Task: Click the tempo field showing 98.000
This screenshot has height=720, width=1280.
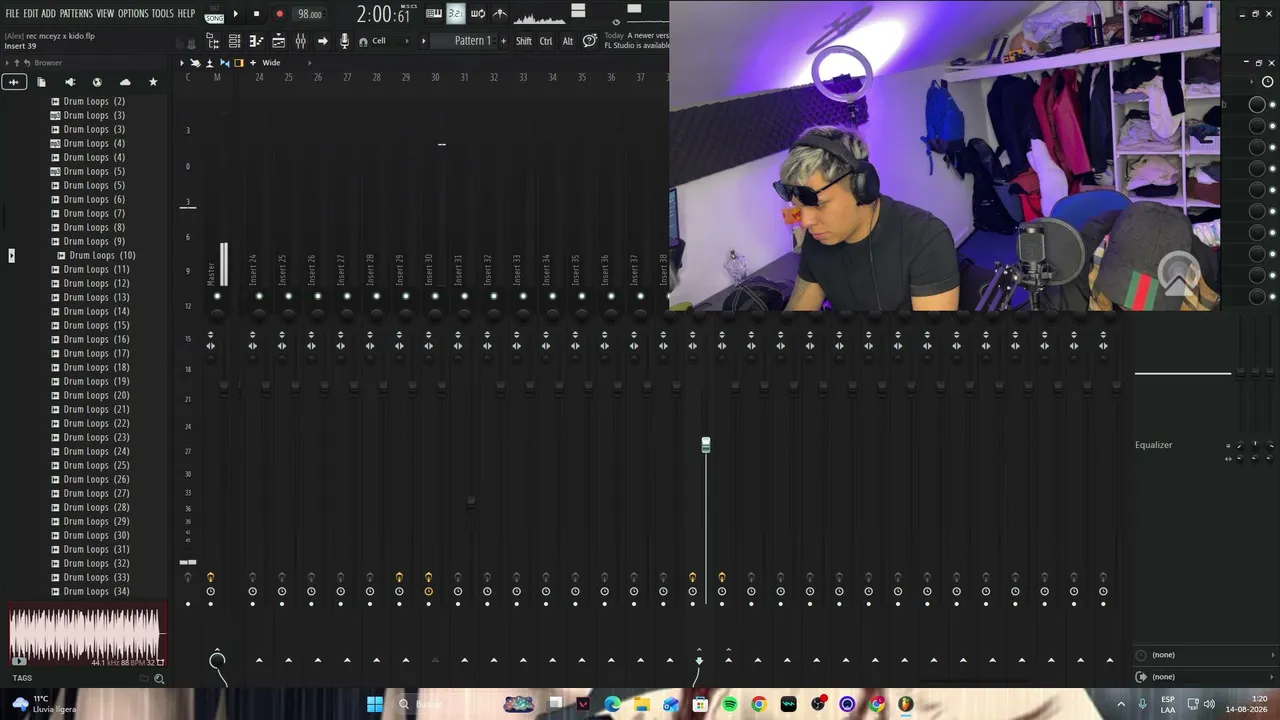Action: [x=310, y=14]
